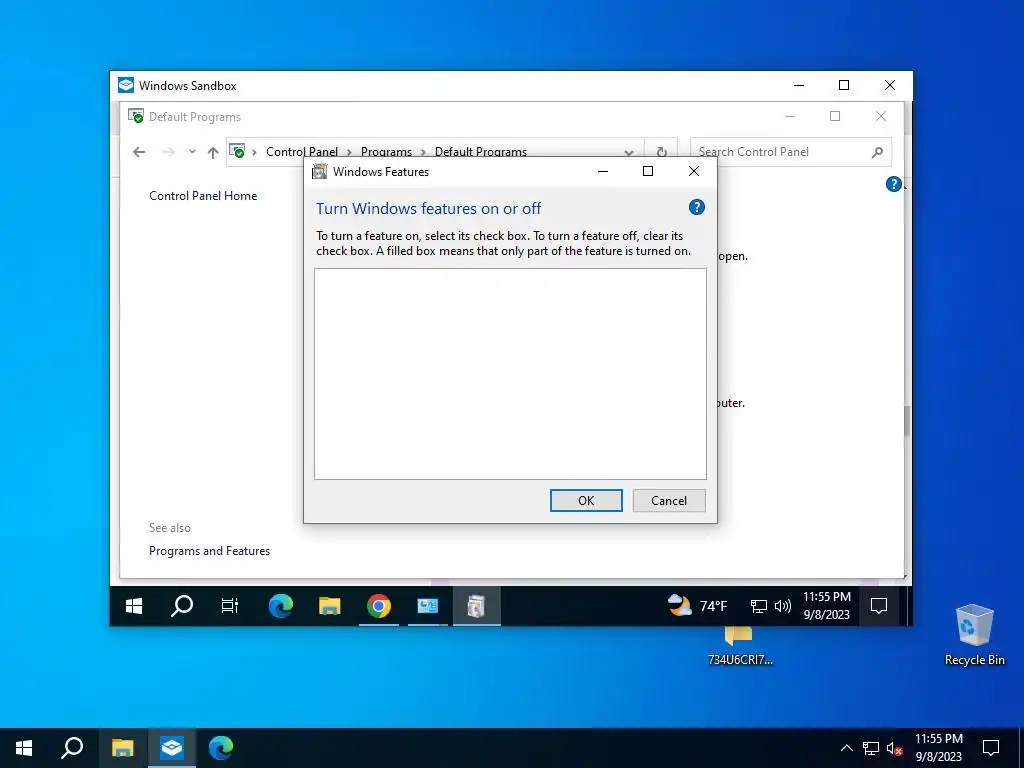Open network icon in sandbox tray
Viewport: 1024px width, 768px height.
pyautogui.click(x=758, y=606)
